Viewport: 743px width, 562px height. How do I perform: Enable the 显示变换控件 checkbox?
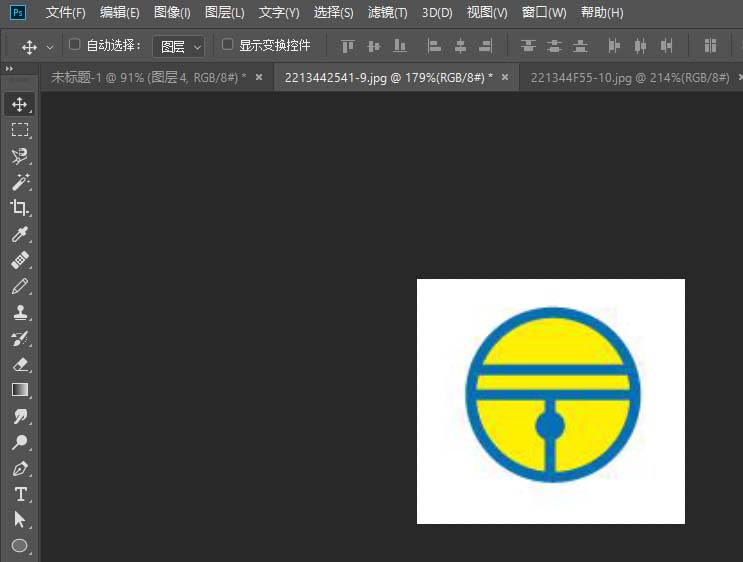[227, 45]
